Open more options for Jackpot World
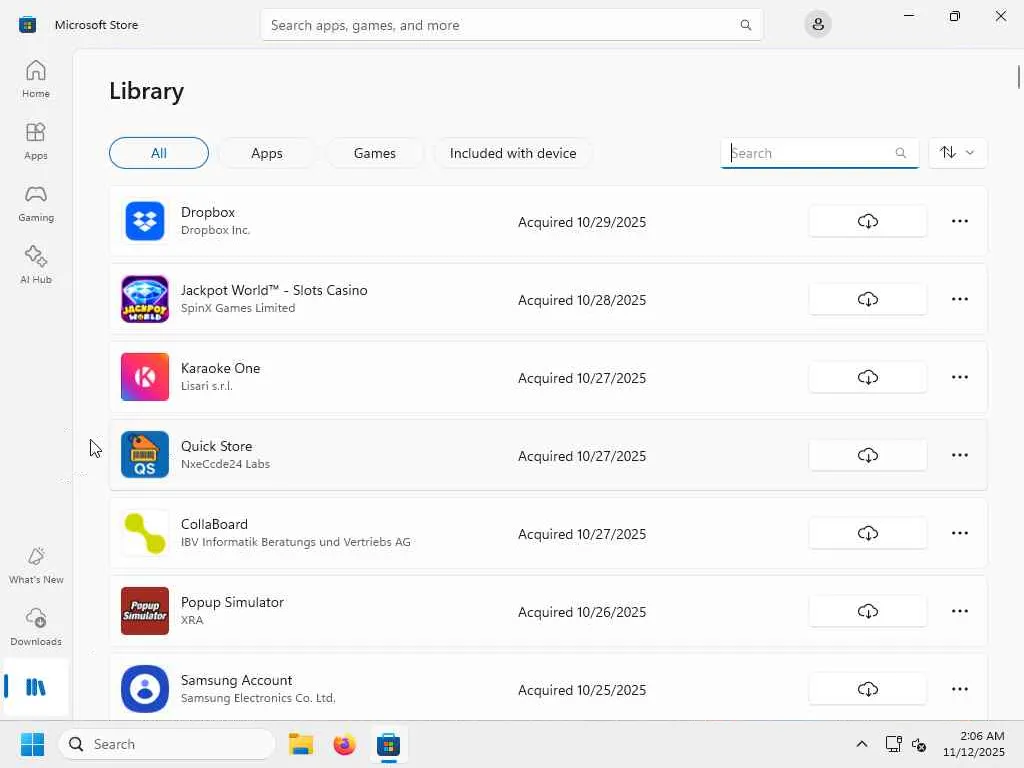This screenshot has height=768, width=1024. click(959, 299)
